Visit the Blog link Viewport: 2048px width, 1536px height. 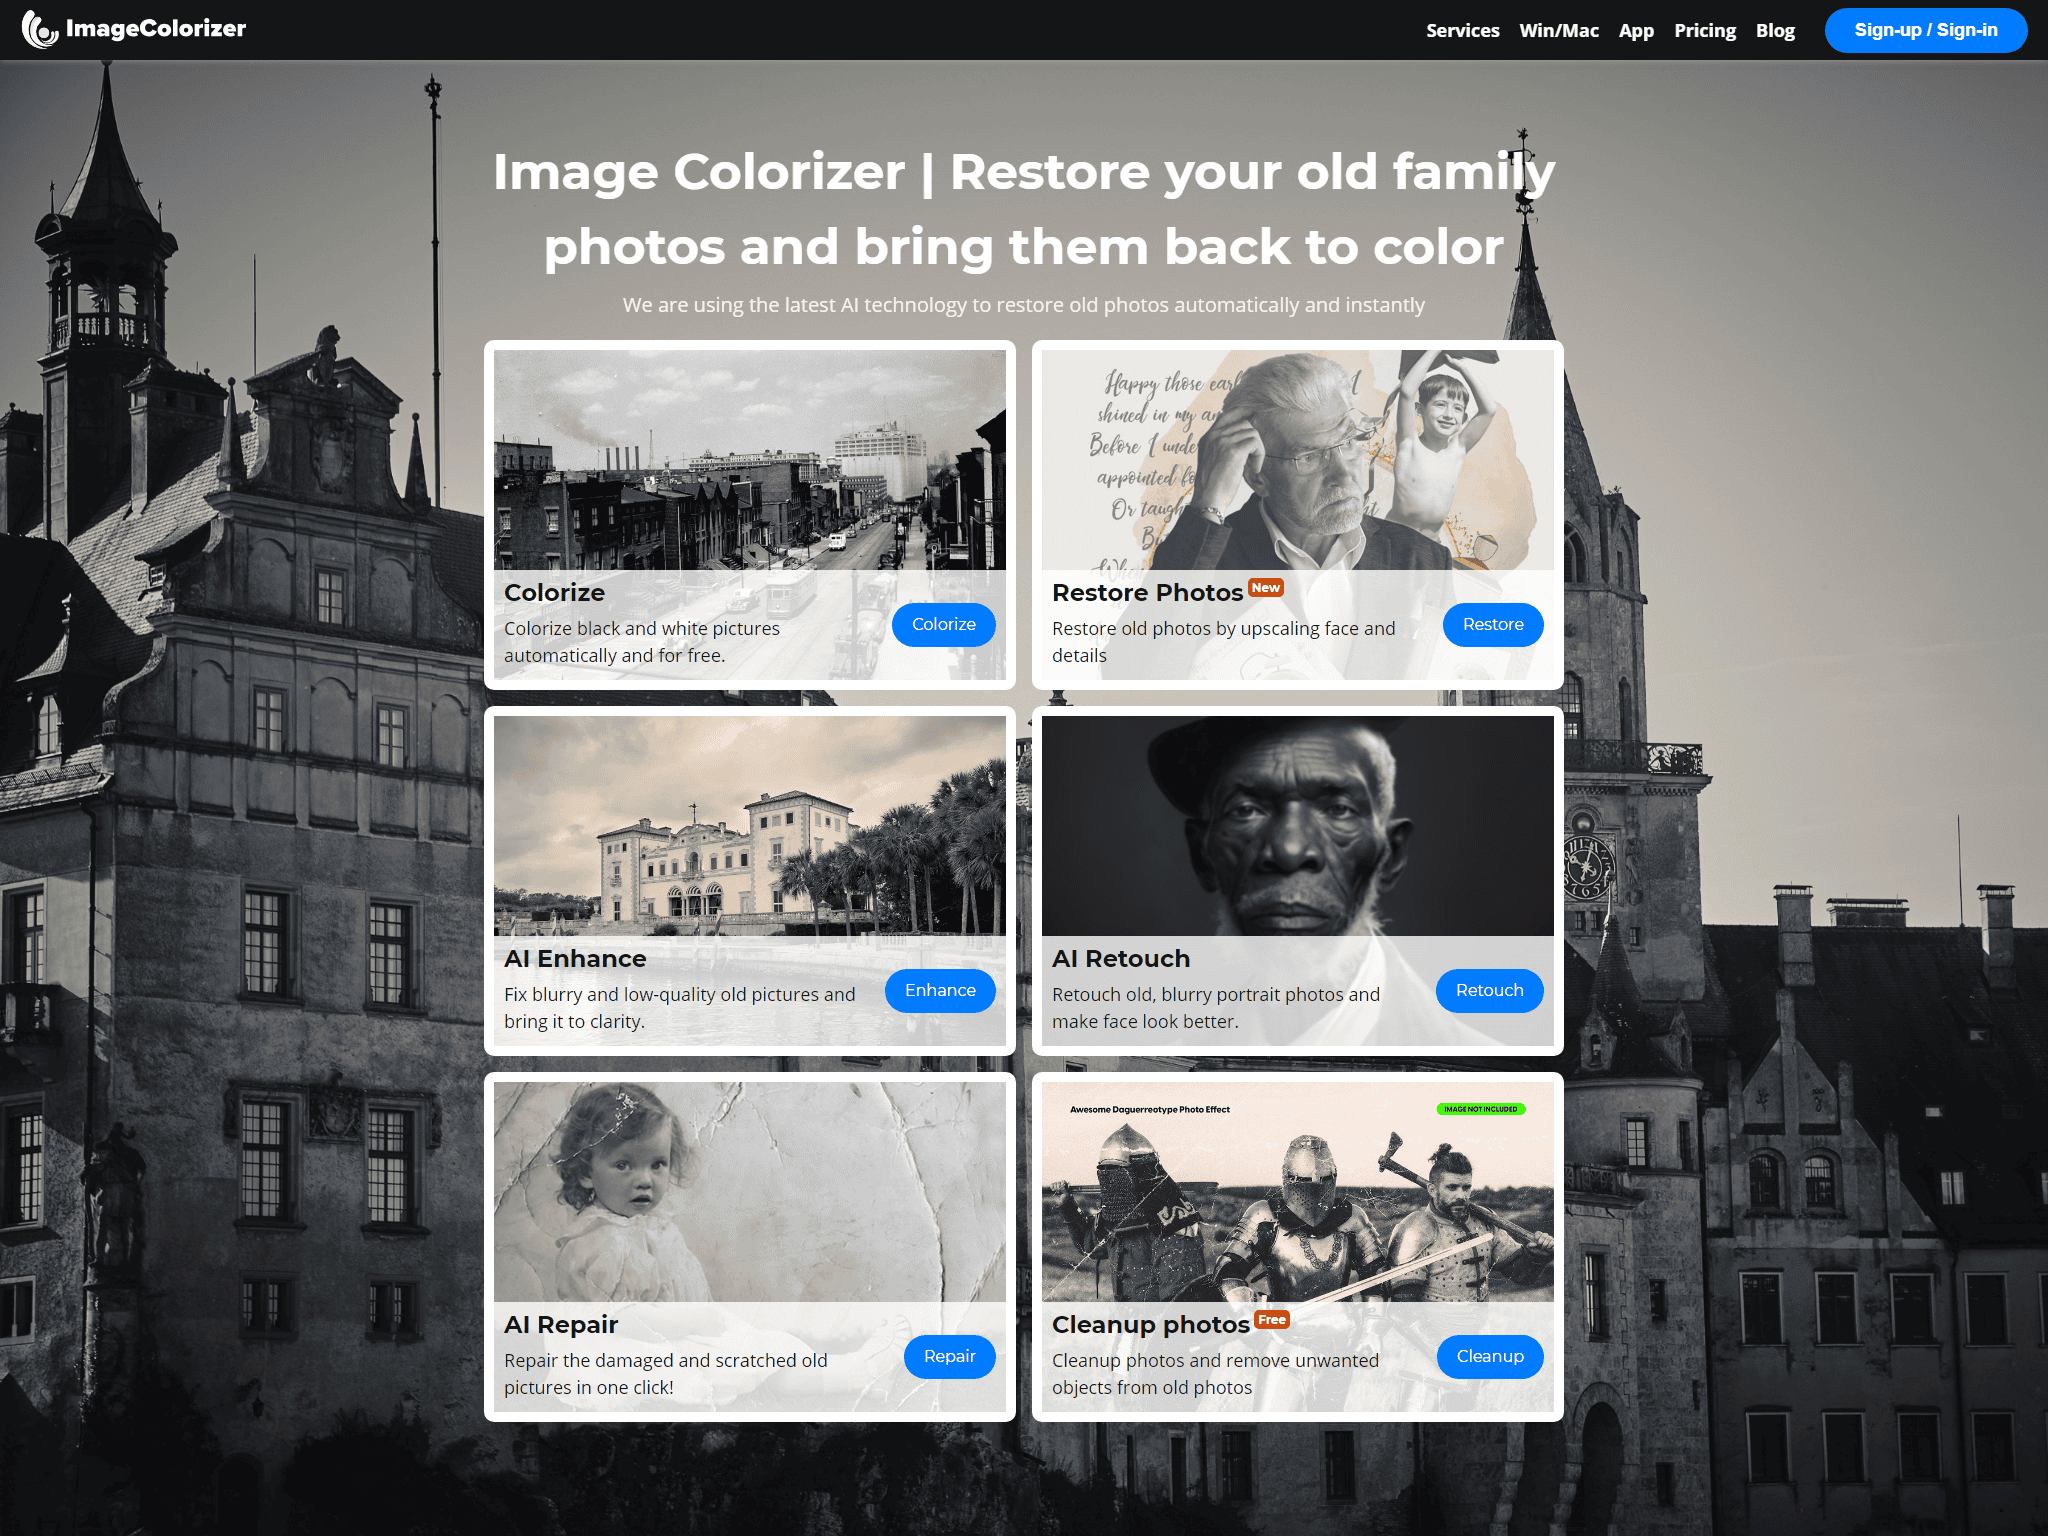(1775, 30)
